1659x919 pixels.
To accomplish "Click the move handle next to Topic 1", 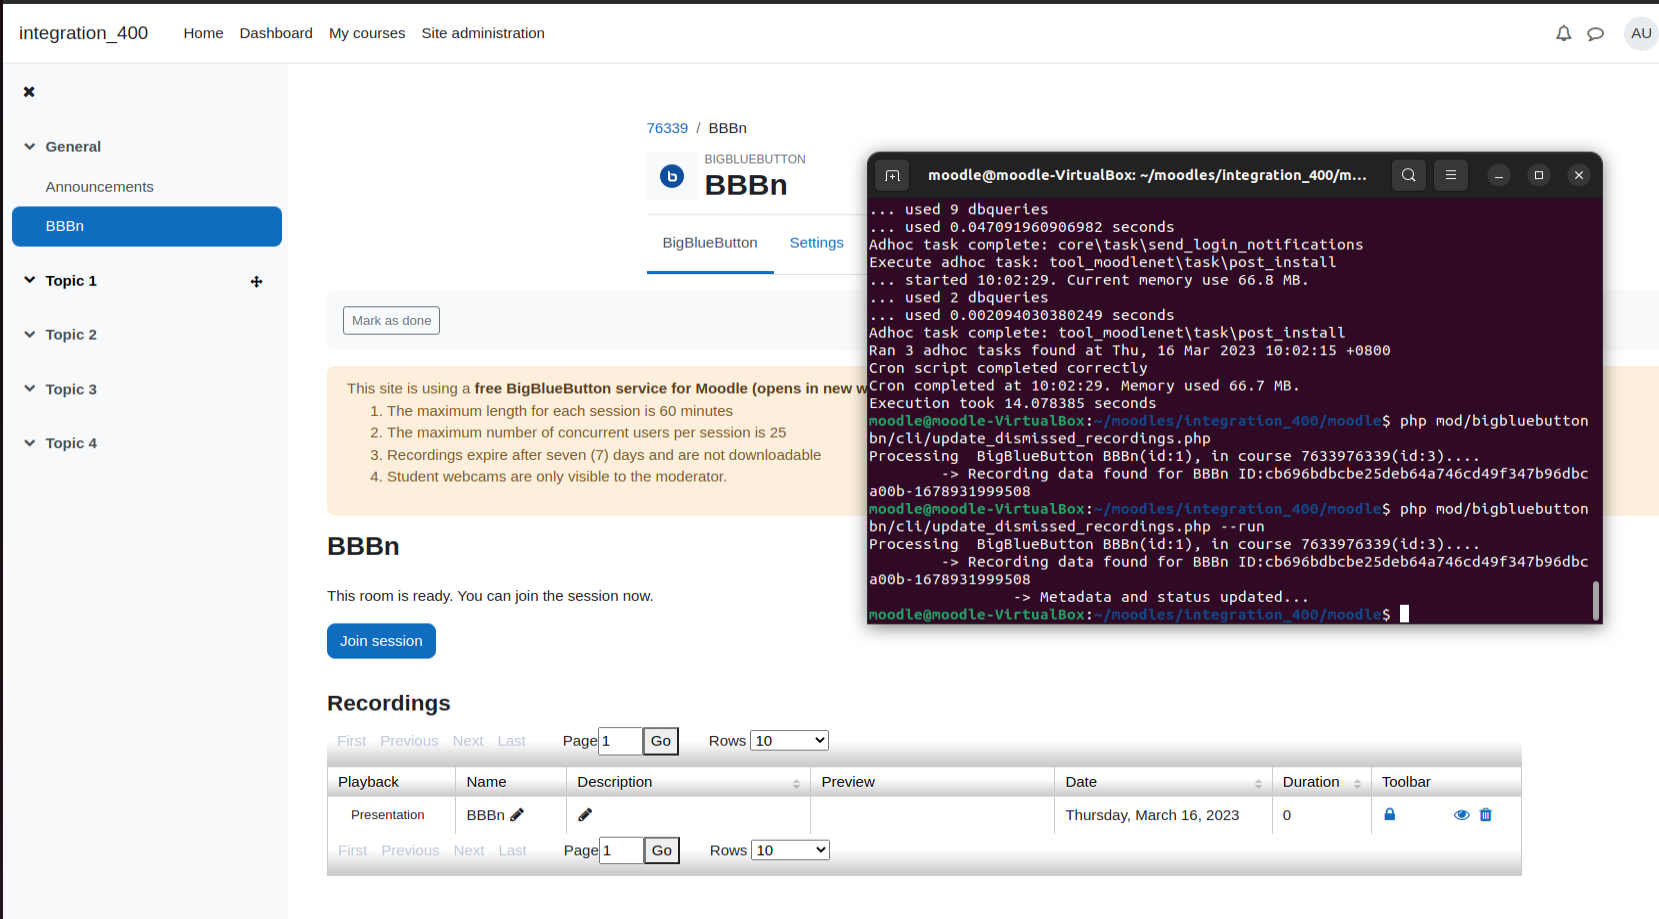I will click(x=256, y=282).
